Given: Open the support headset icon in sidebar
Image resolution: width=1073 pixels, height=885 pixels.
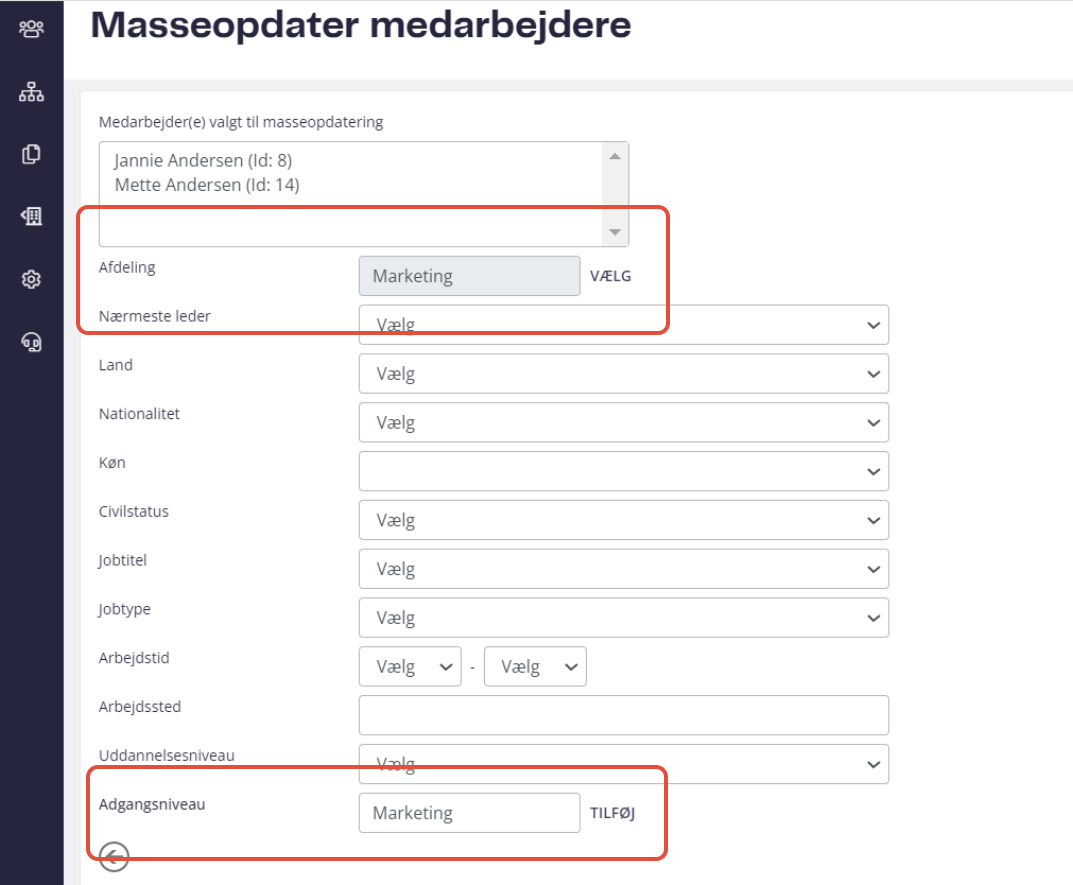Looking at the screenshot, I should (31, 342).
